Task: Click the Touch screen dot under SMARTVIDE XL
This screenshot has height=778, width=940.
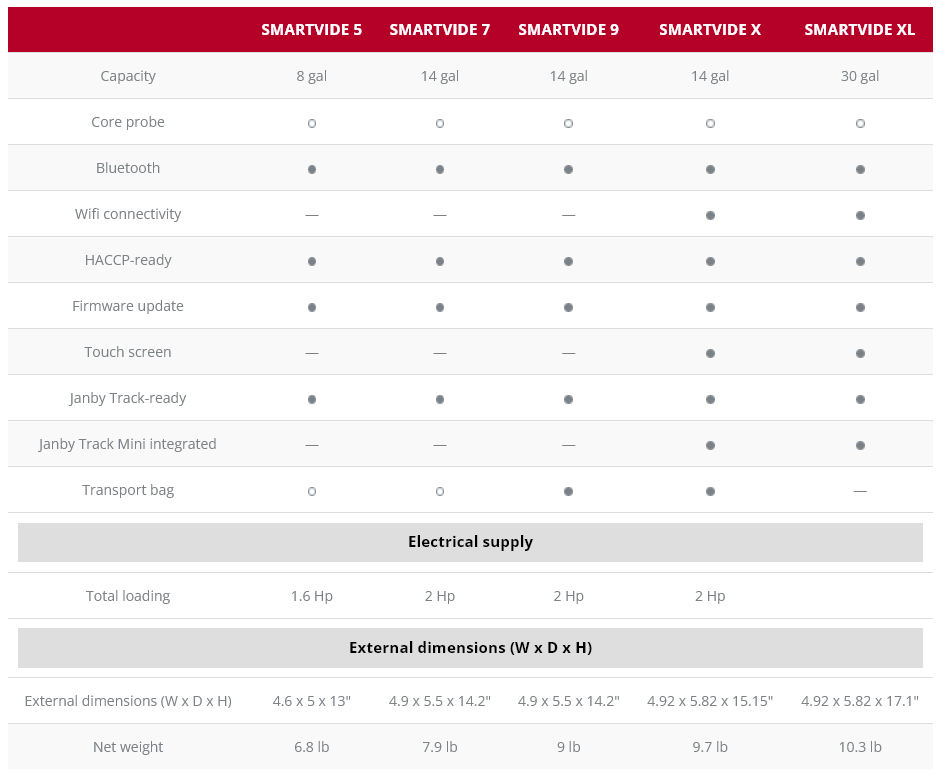Action: click(x=860, y=353)
